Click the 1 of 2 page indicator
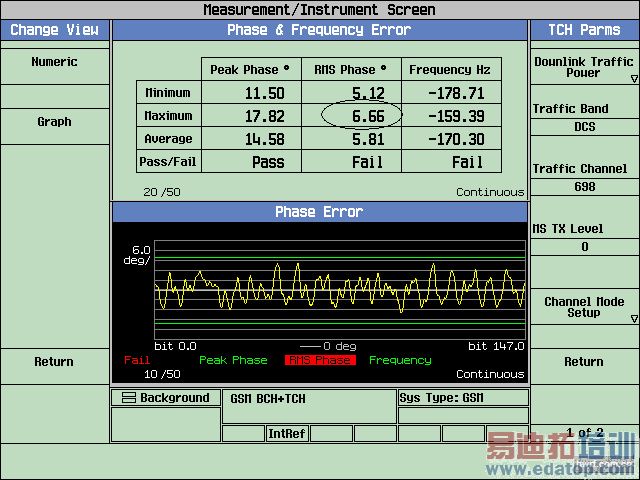 pos(584,433)
